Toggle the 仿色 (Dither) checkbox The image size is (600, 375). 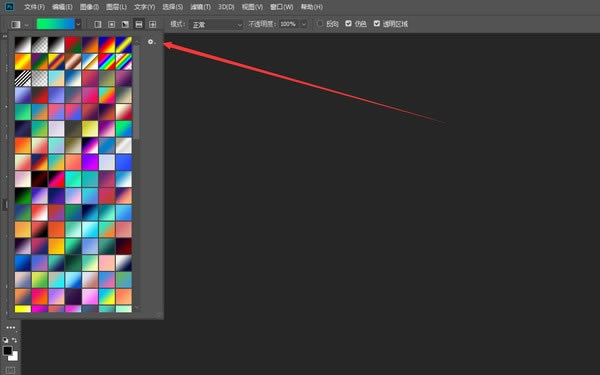pyautogui.click(x=348, y=24)
